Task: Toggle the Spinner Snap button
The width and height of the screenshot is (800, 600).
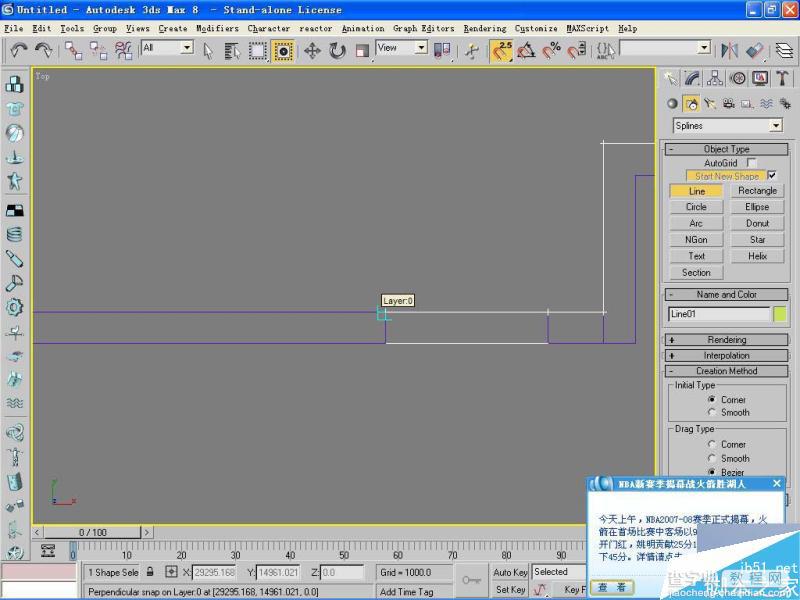Action: point(577,51)
